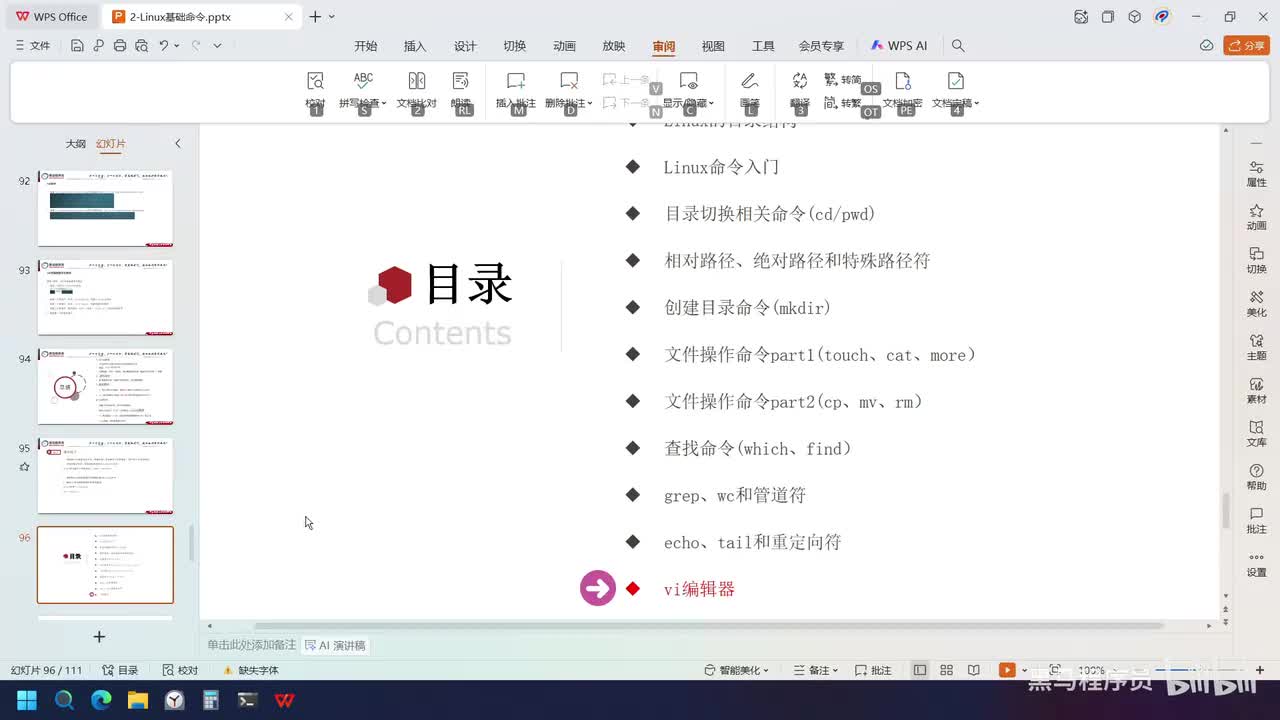
Task: Open new tab dropdown arrow beside plus
Action: 332,17
